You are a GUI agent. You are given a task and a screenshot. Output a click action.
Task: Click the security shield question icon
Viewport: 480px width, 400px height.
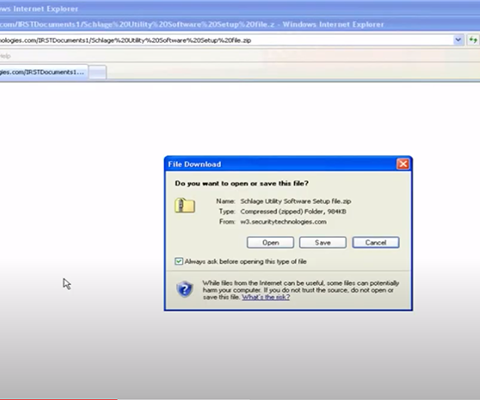[185, 289]
